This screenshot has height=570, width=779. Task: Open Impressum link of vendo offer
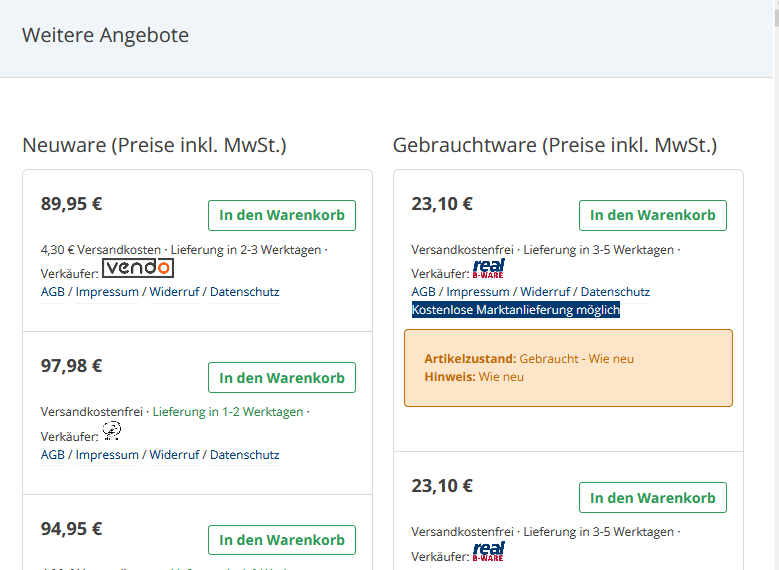tap(107, 292)
